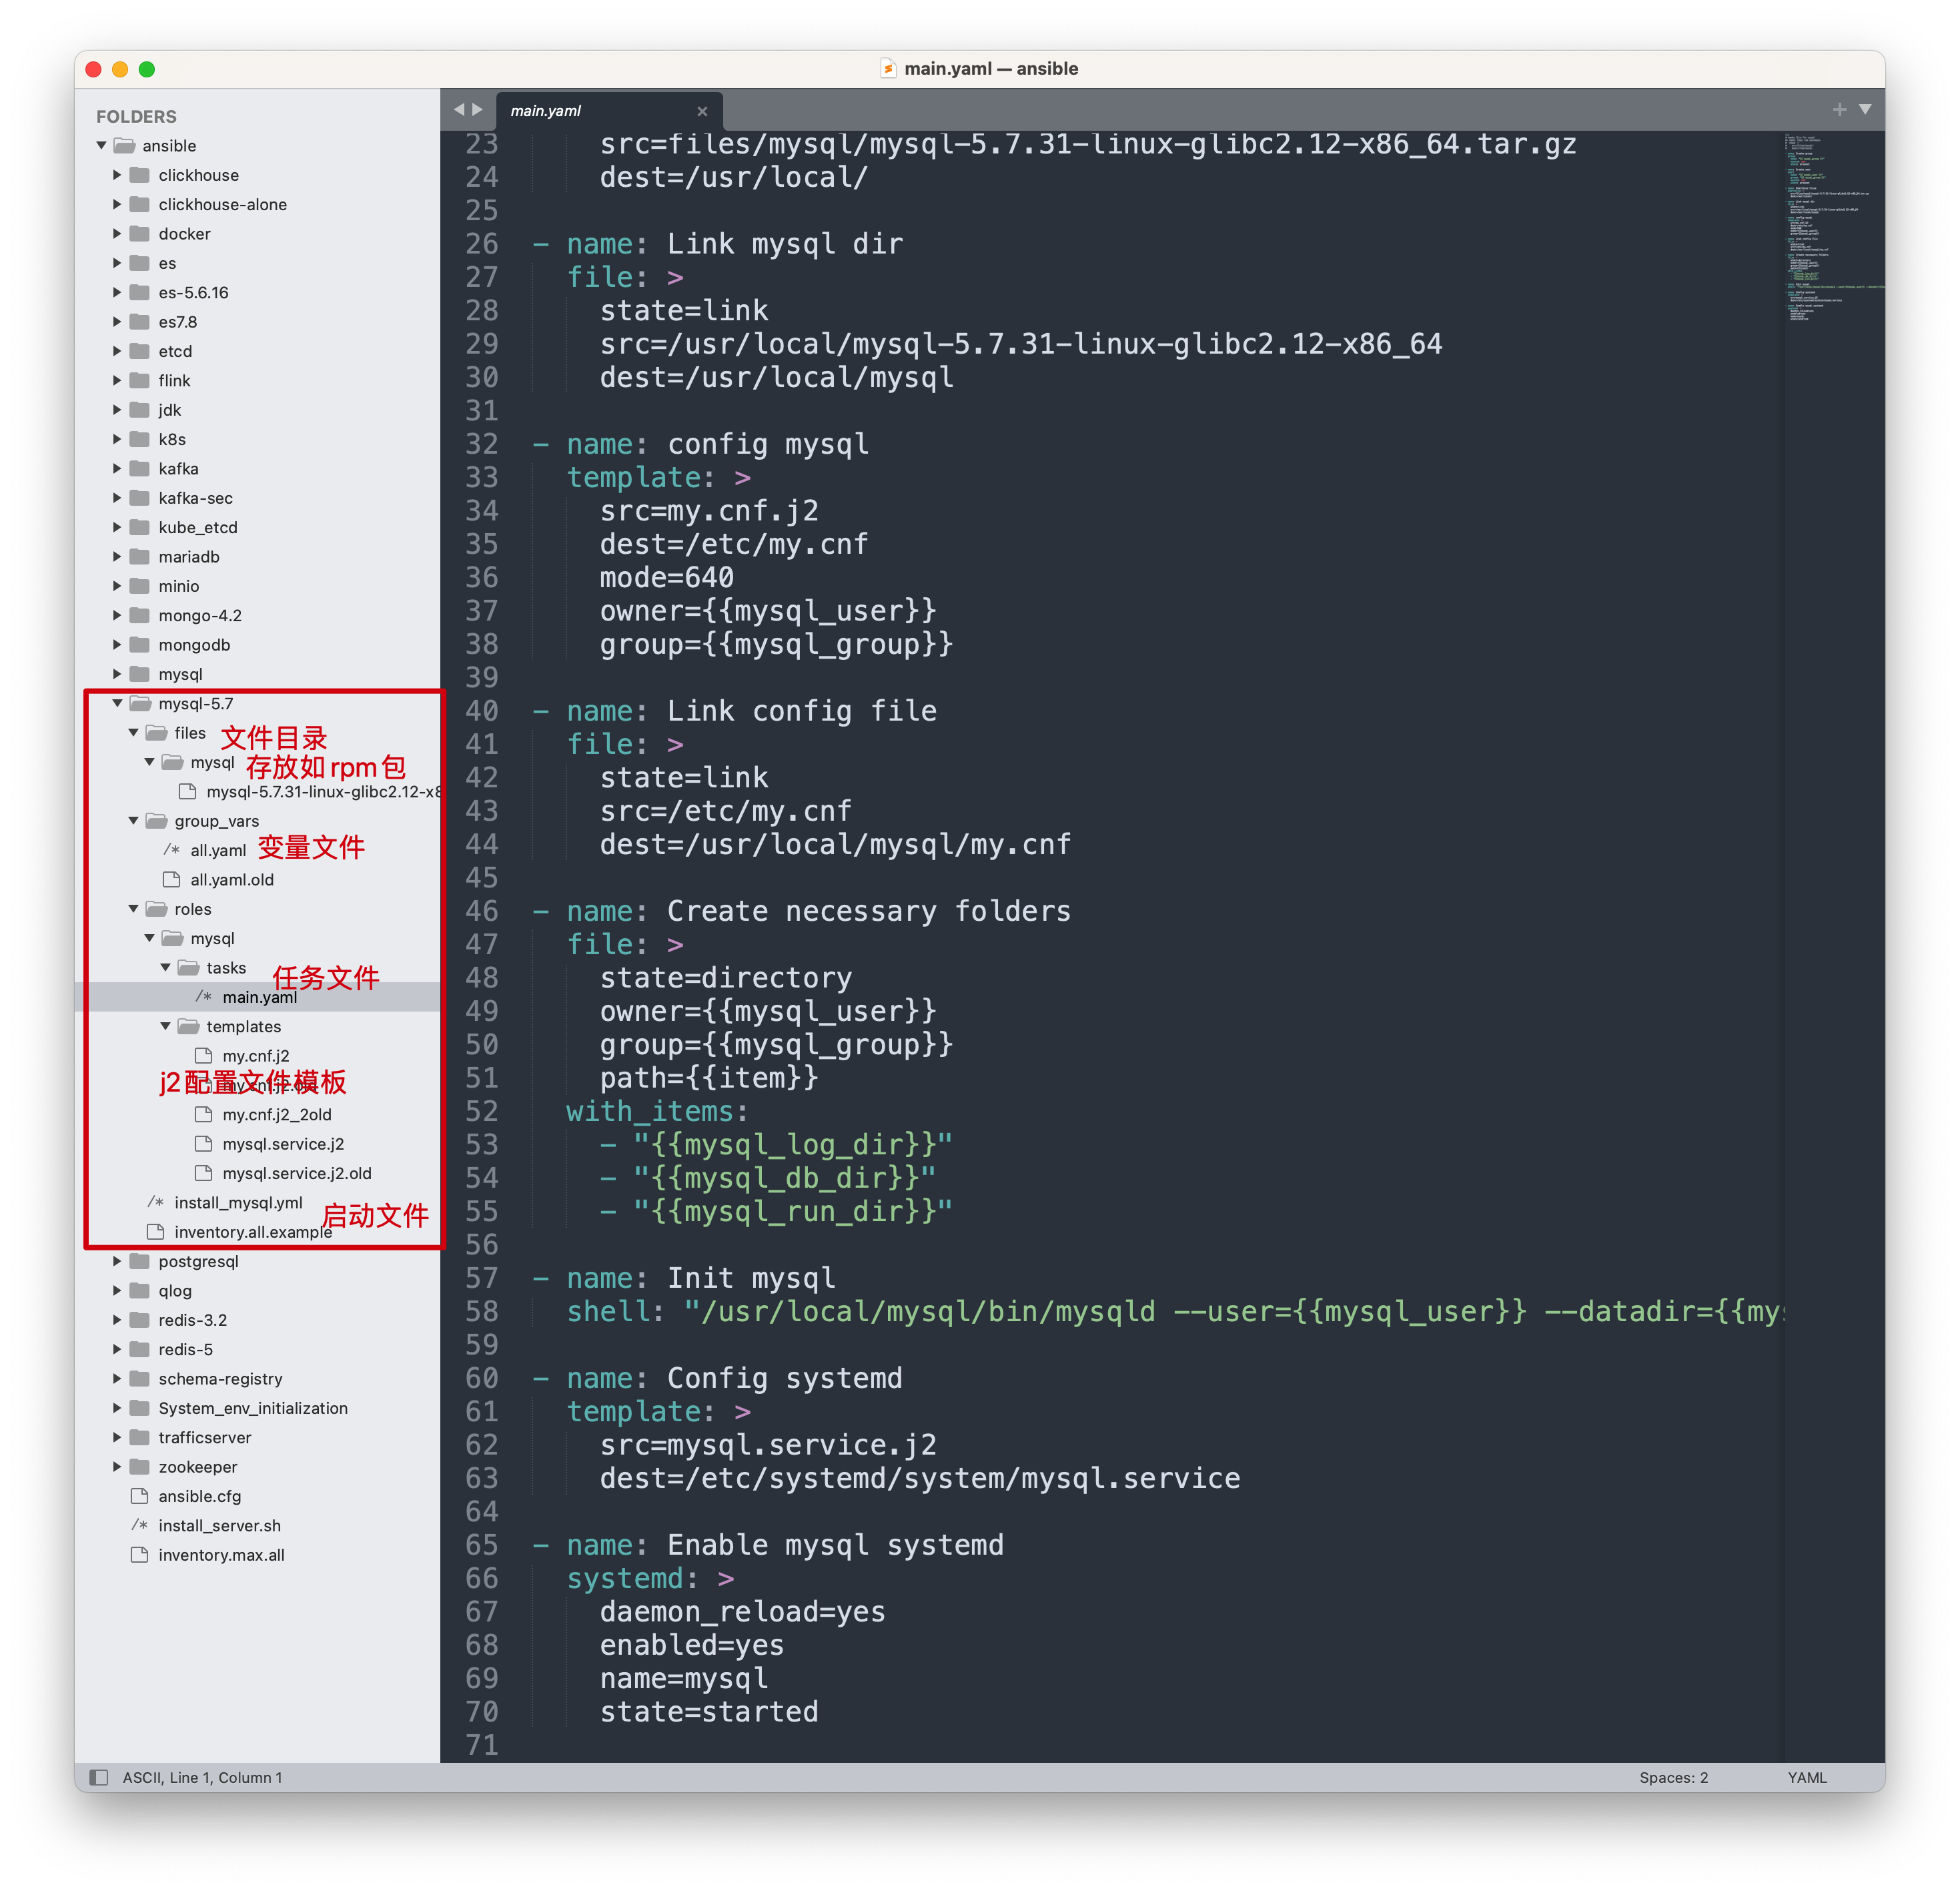Screen dimensions: 1960x1891
Task: Close the main.yaml tab
Action: pos(702,111)
